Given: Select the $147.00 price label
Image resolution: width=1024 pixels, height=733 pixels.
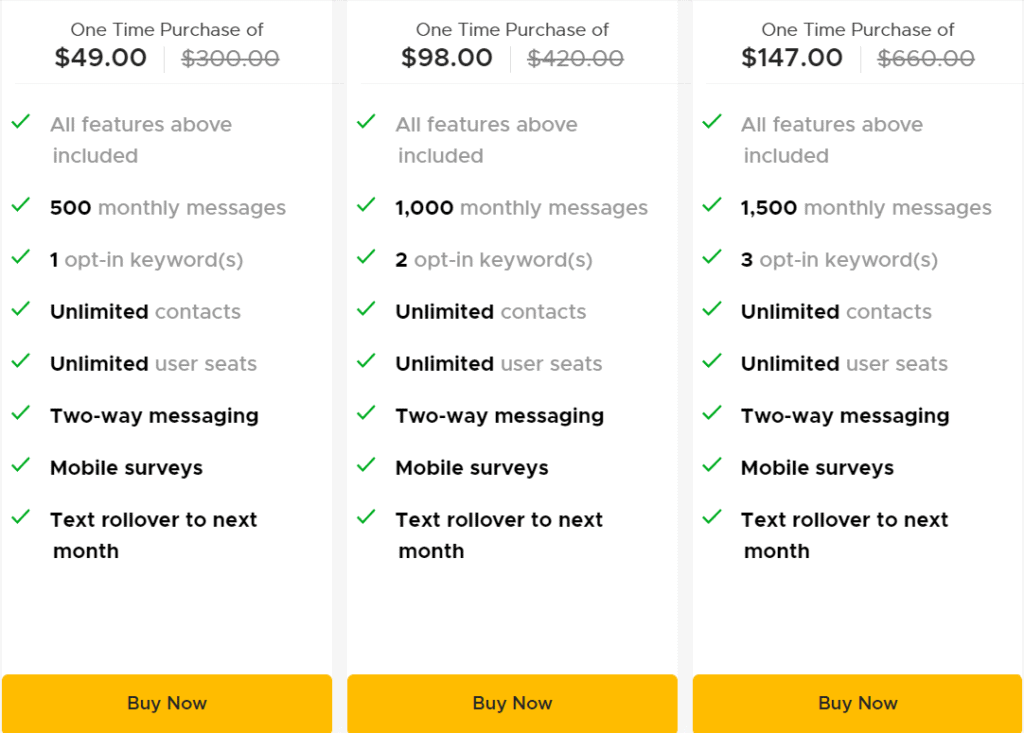Looking at the screenshot, I should click(x=792, y=58).
